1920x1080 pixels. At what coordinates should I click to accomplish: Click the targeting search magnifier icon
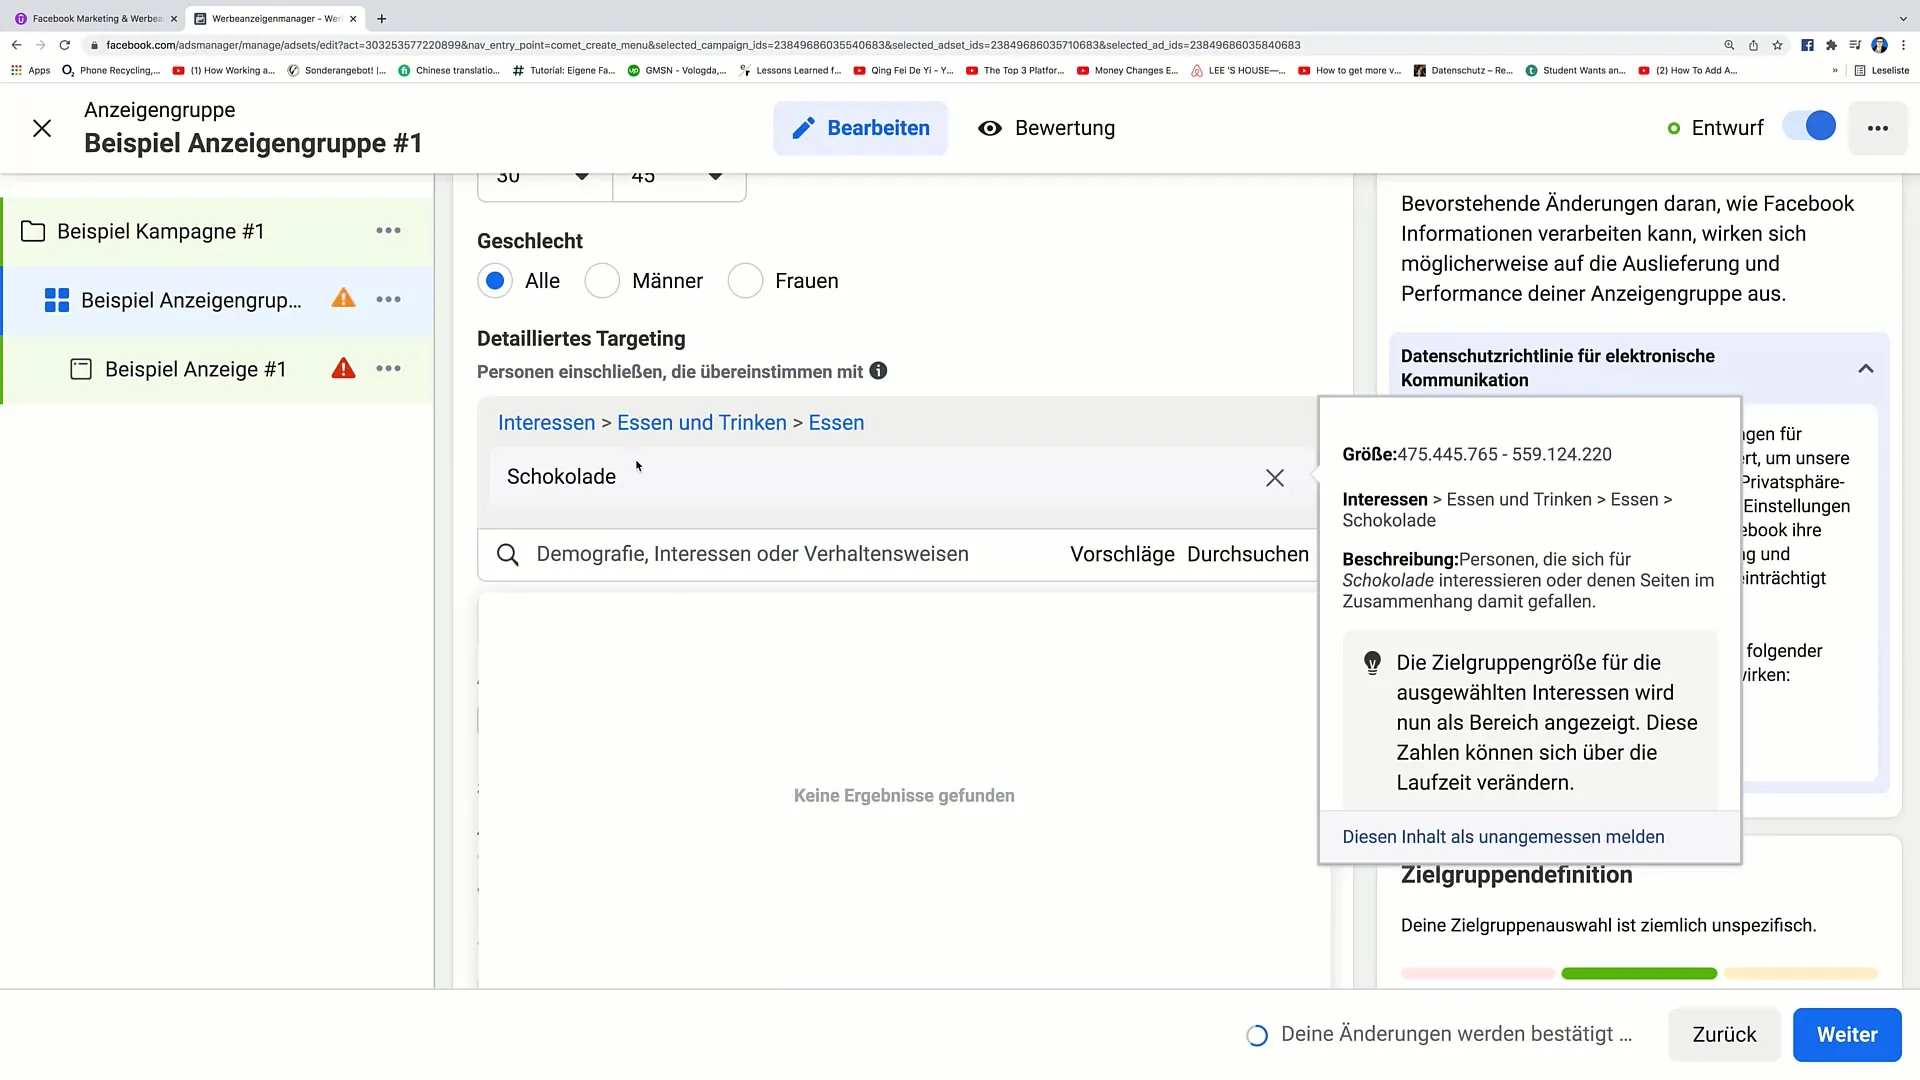[508, 555]
